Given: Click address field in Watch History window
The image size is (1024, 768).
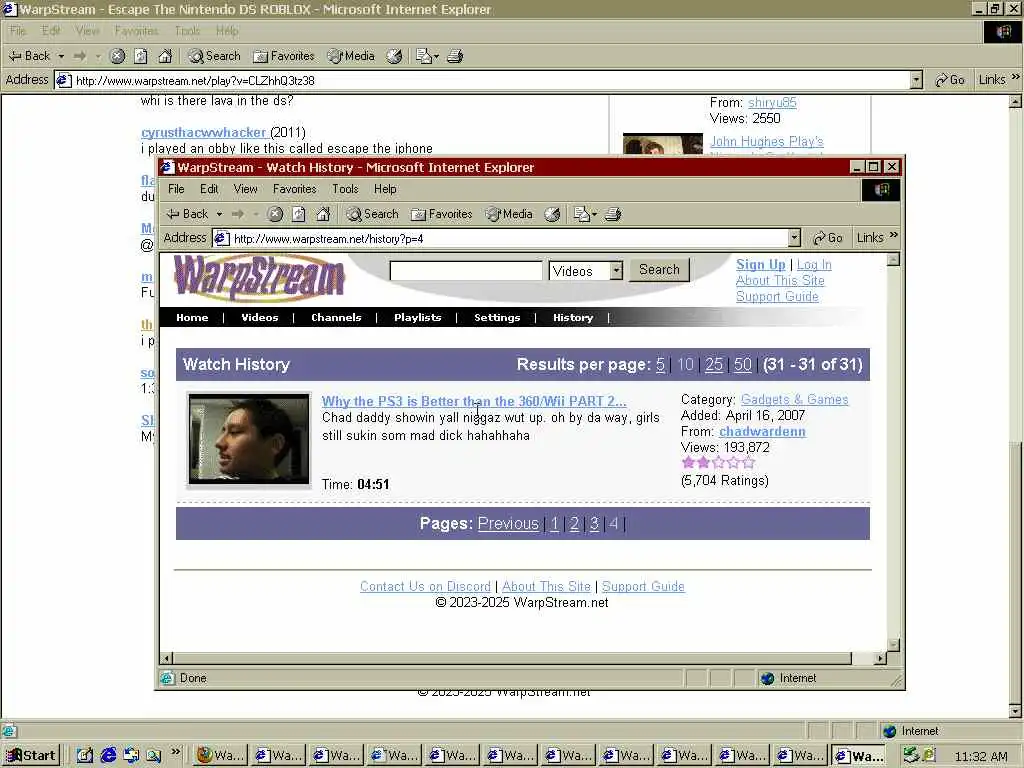Looking at the screenshot, I should click(x=501, y=238).
